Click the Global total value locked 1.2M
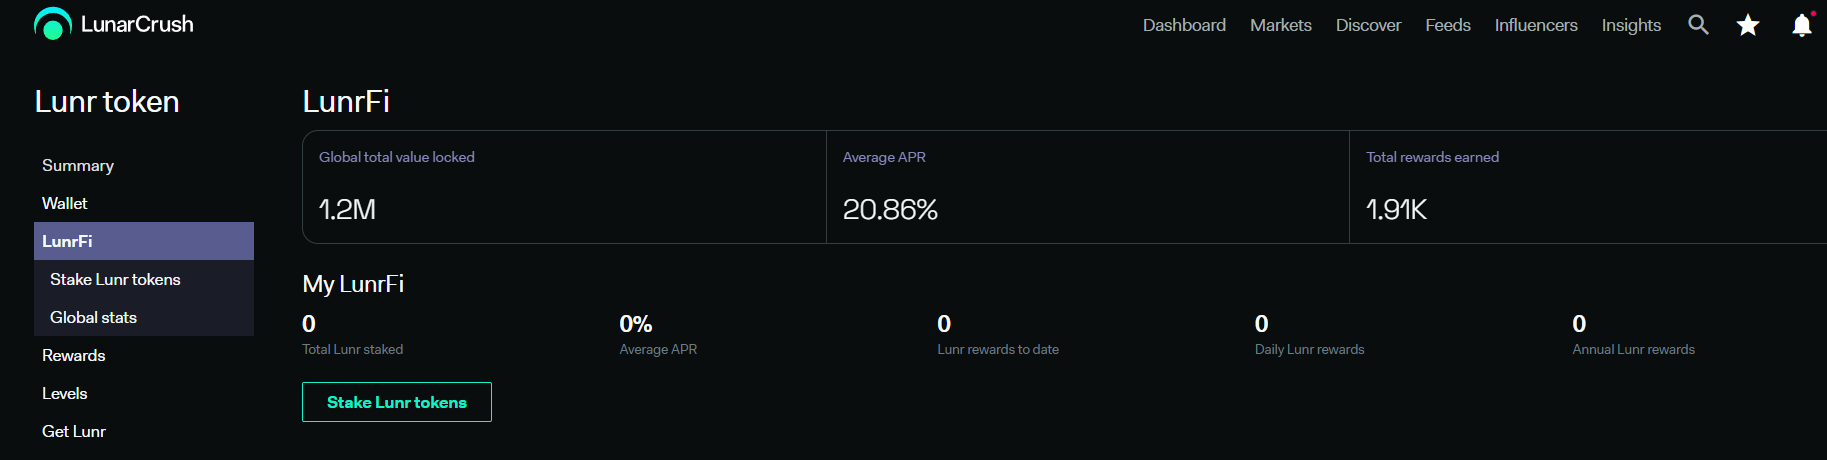This screenshot has width=1827, height=460. point(347,209)
